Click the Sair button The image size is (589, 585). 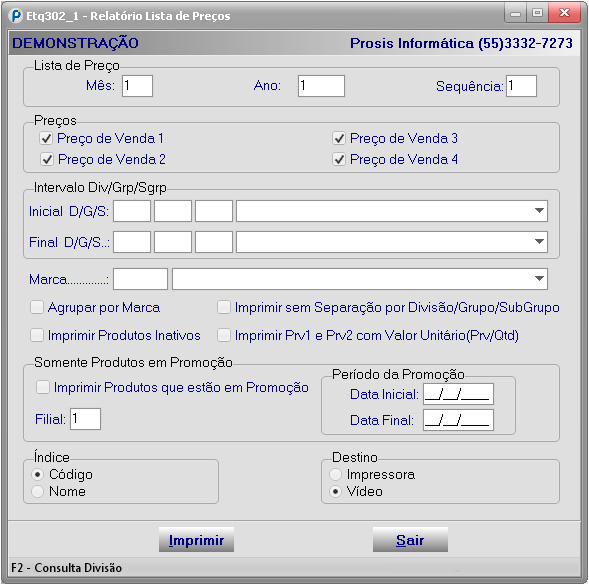(x=410, y=540)
